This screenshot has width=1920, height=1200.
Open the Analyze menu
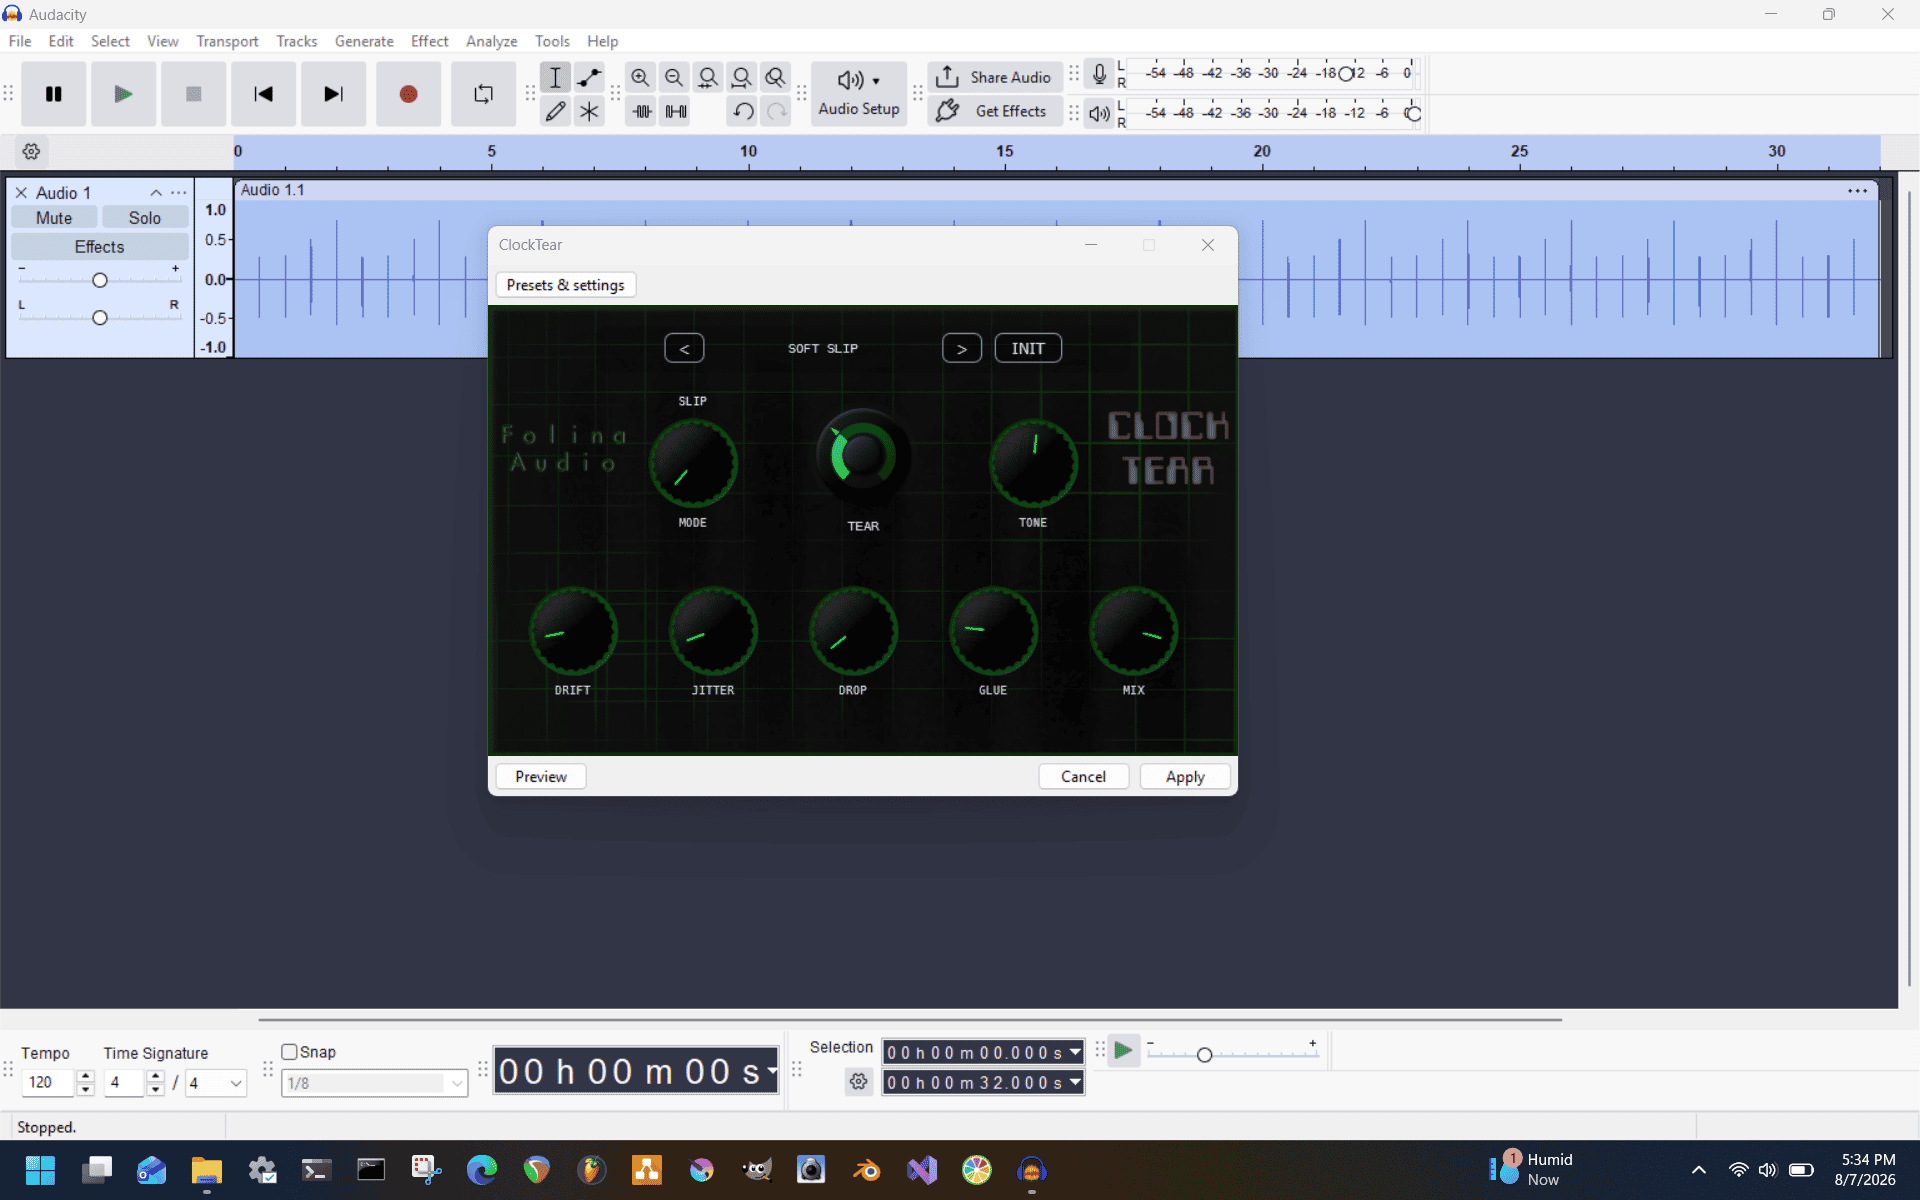tap(491, 41)
